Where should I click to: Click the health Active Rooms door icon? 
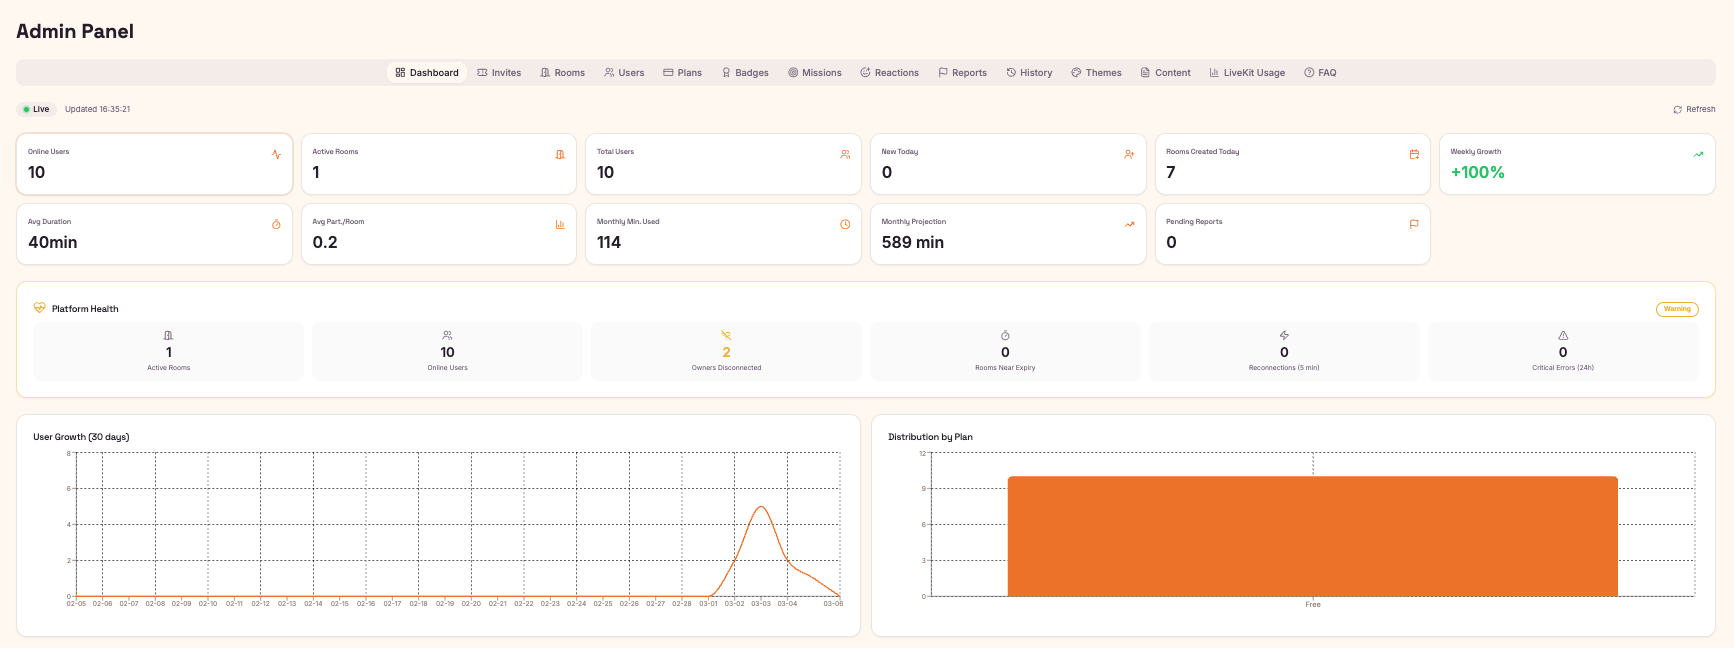tap(168, 335)
